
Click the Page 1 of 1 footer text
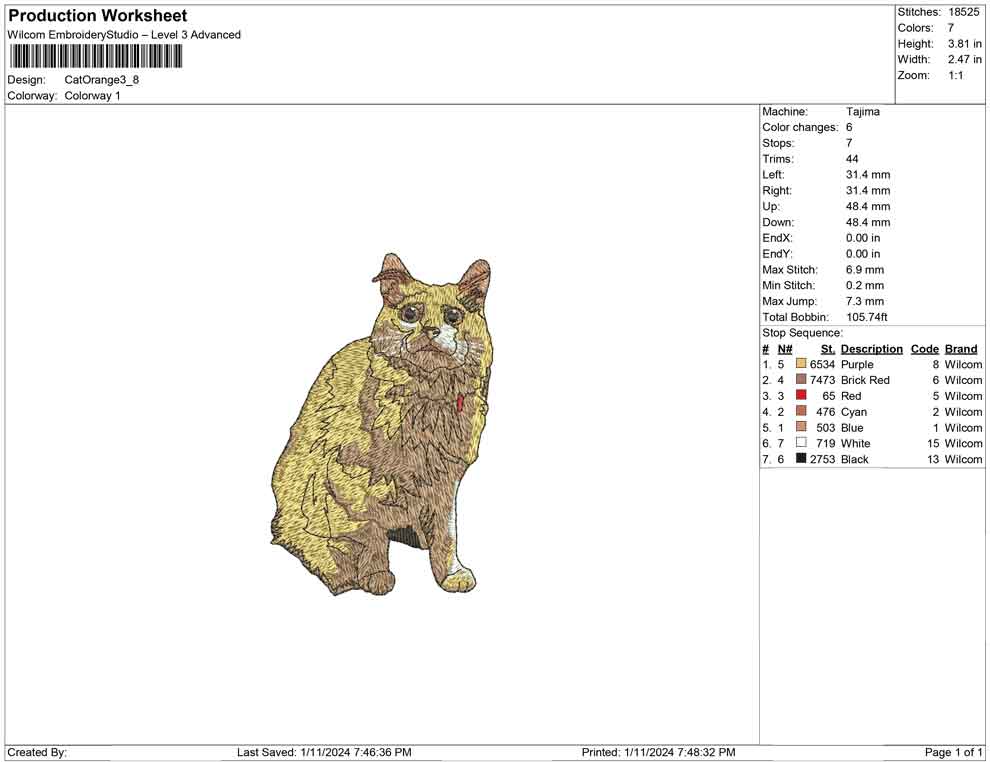tap(953, 752)
